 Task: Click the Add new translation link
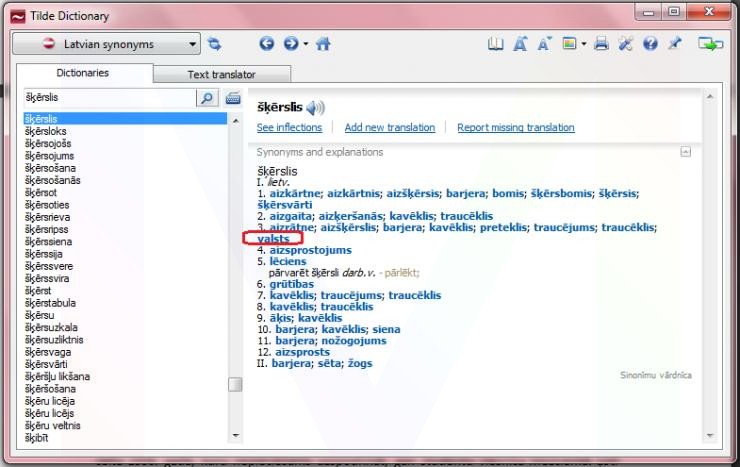point(389,128)
